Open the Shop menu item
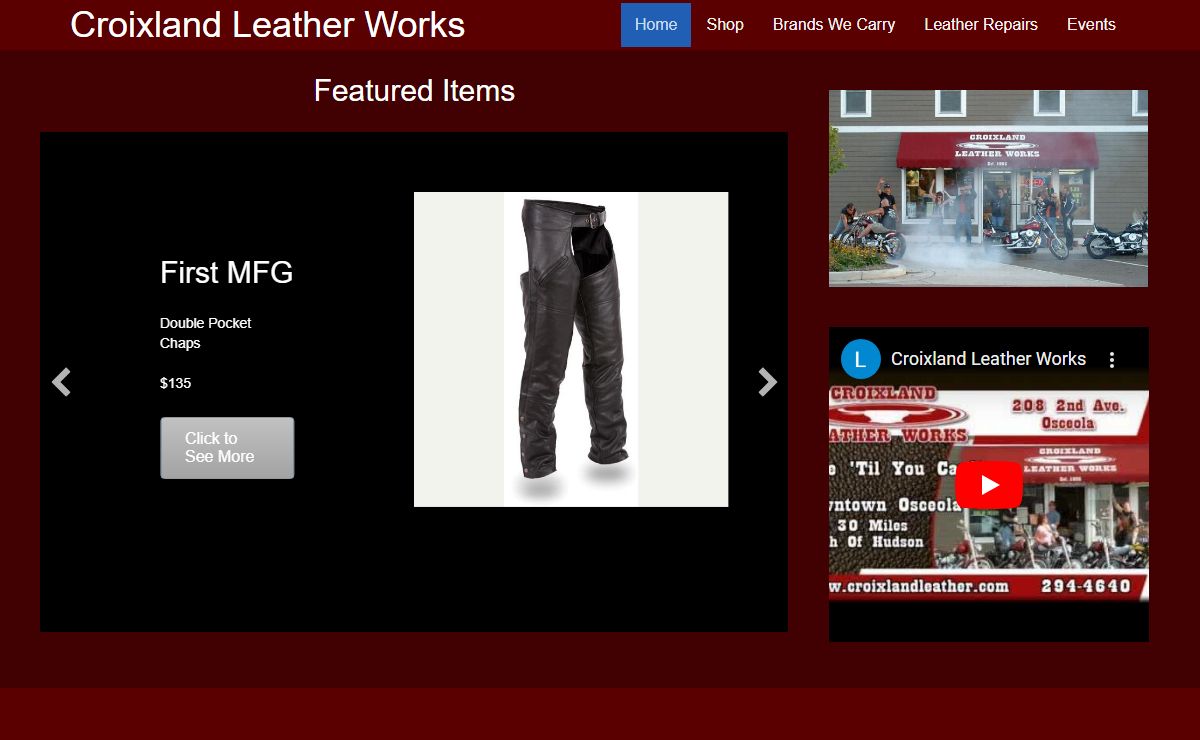This screenshot has height=740, width=1200. 725,25
